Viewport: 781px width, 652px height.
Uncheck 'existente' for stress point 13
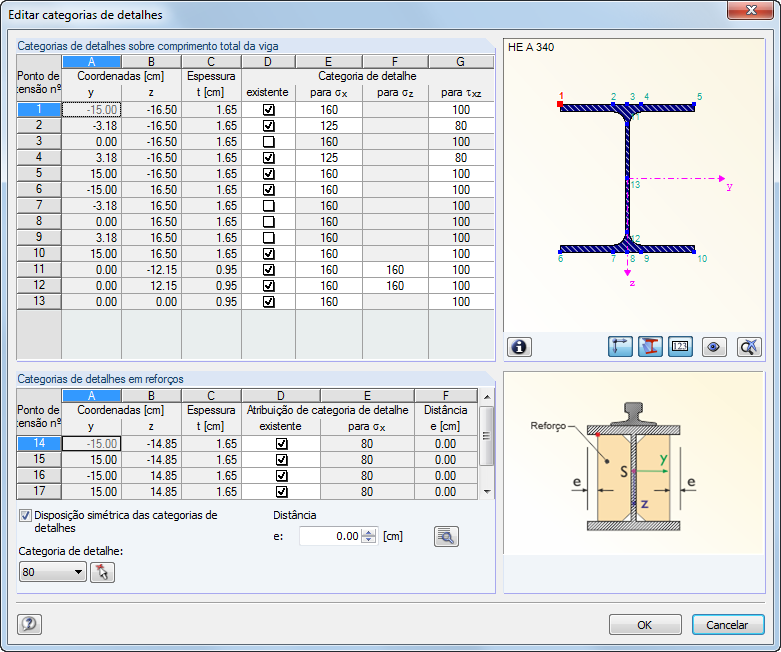click(268, 301)
